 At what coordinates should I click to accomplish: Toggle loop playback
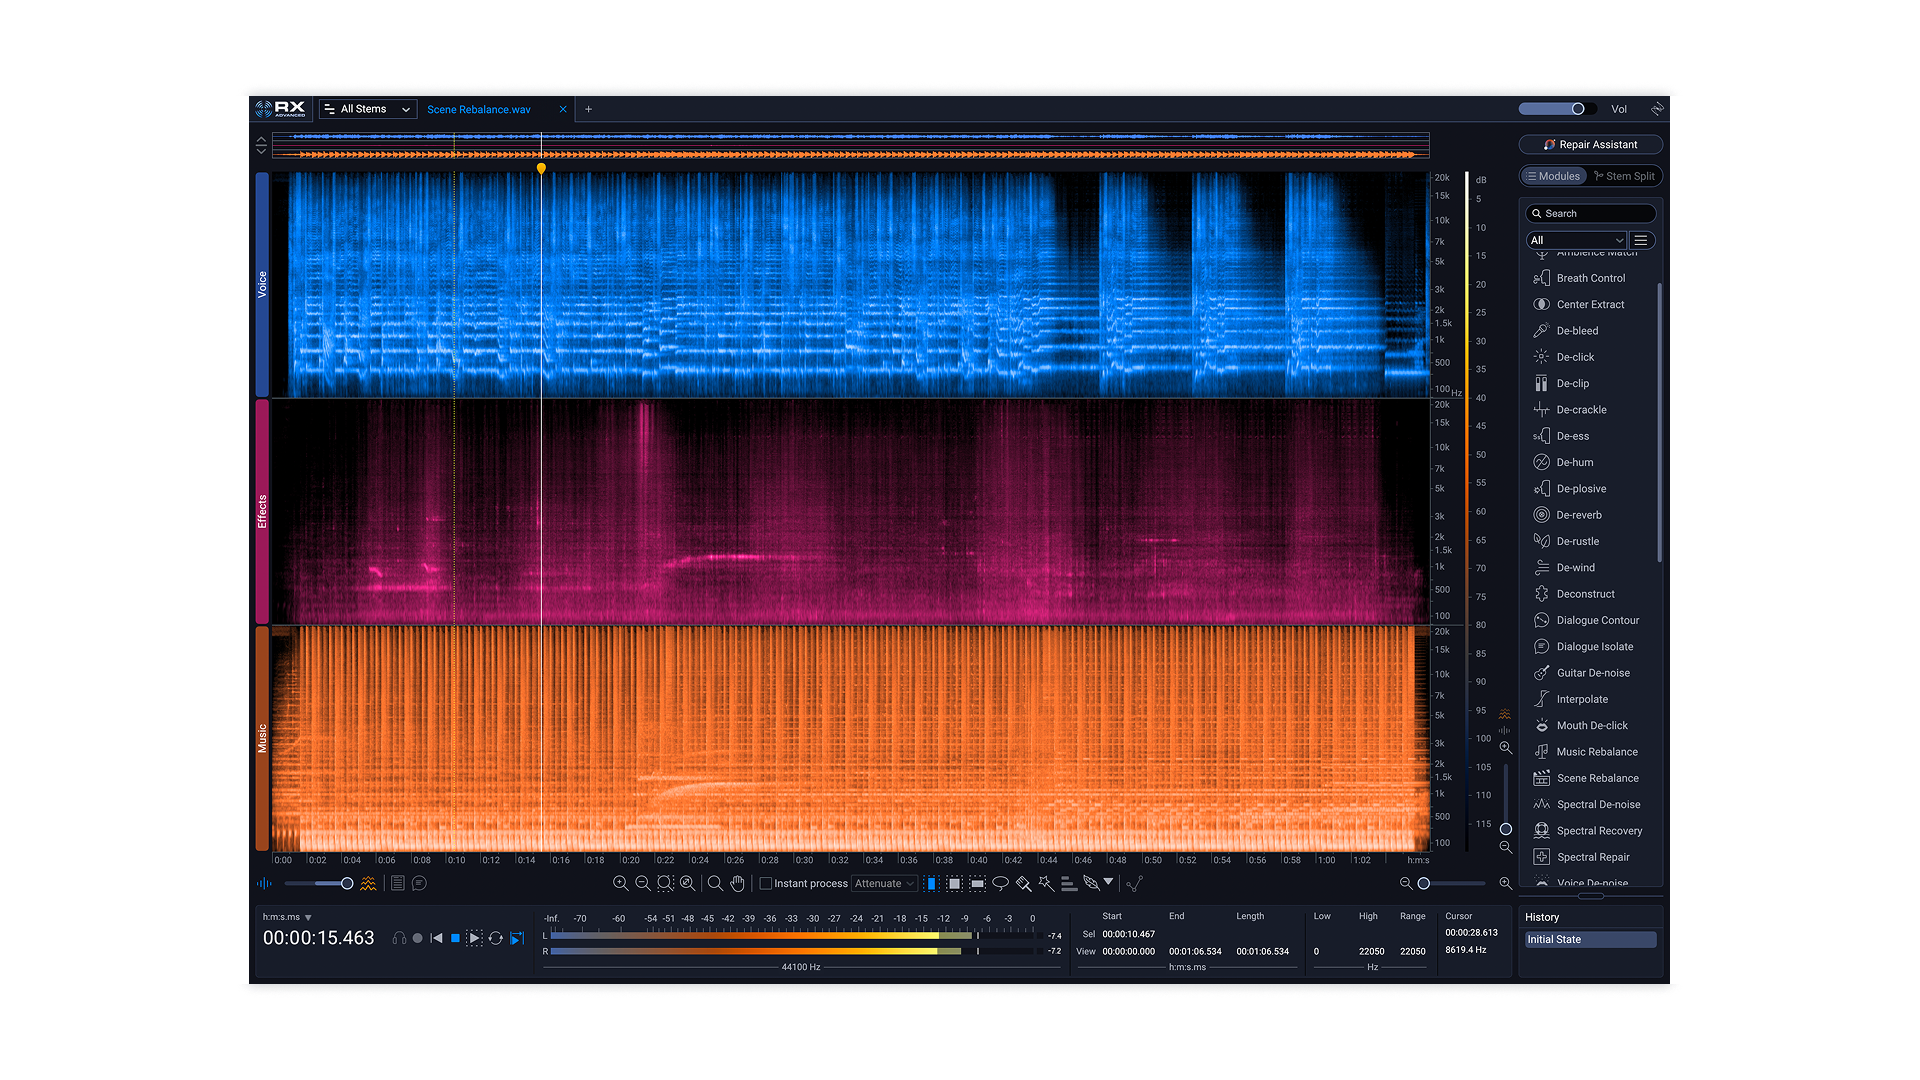point(495,939)
